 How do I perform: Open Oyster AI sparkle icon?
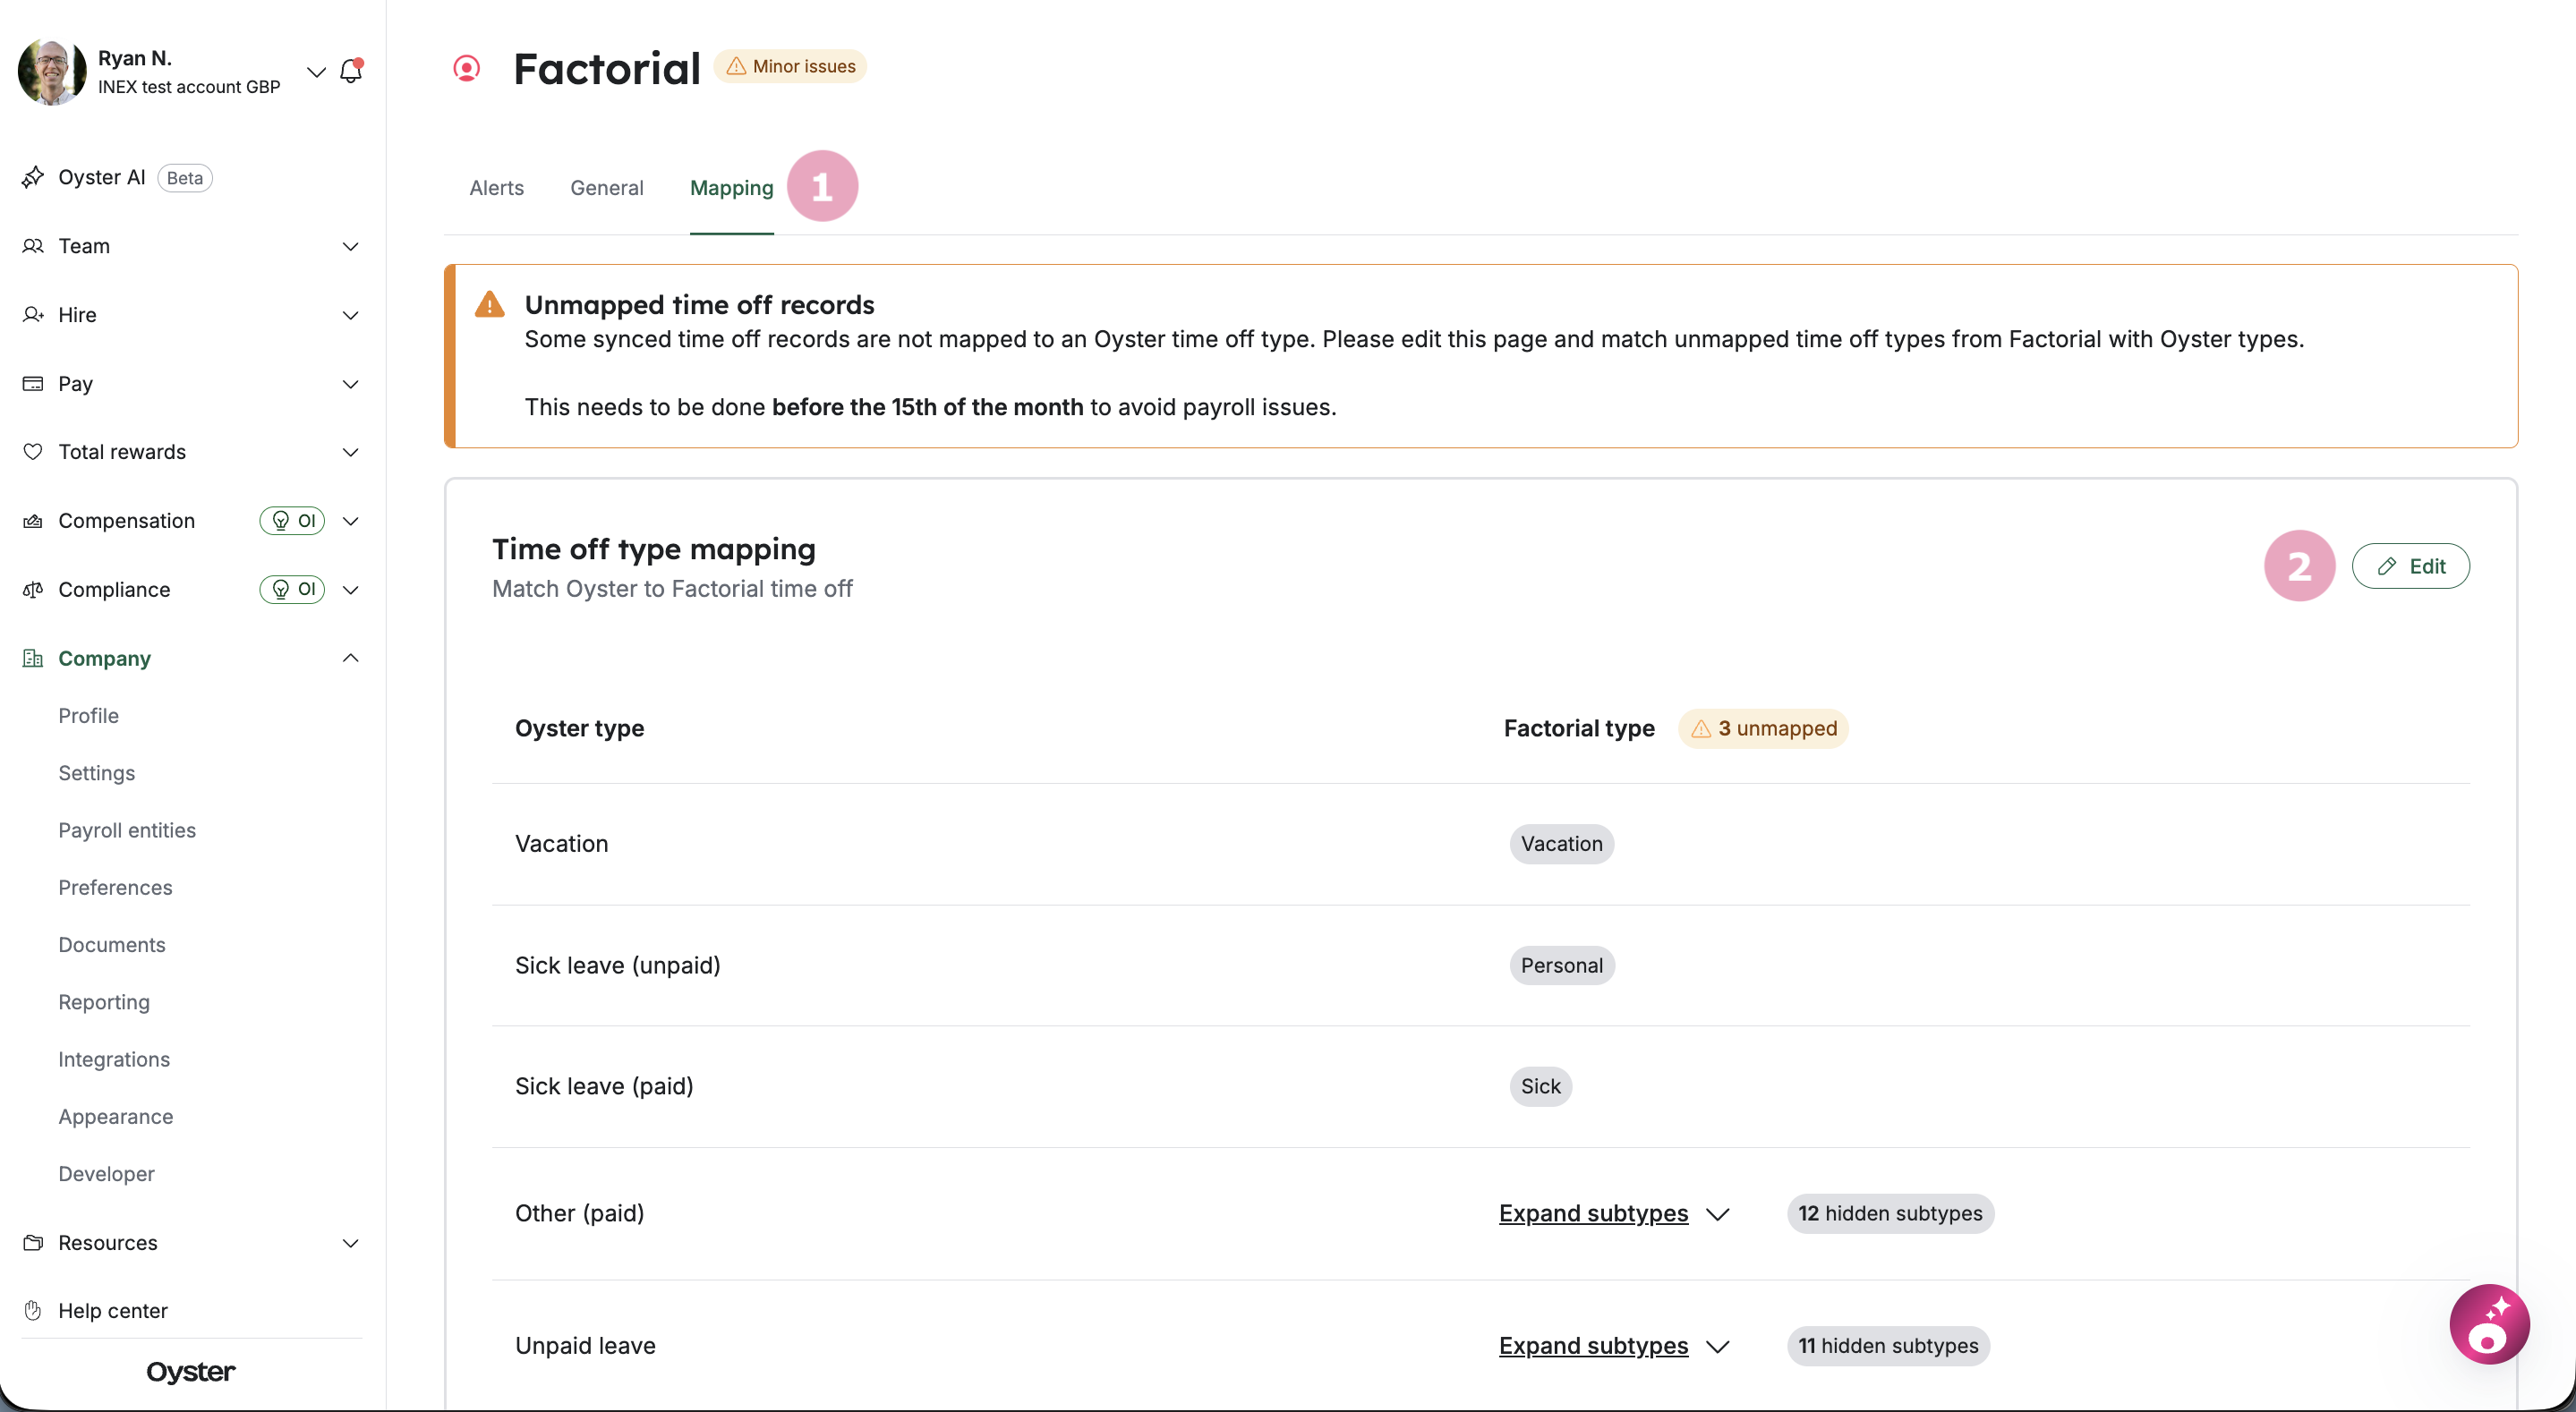click(33, 177)
